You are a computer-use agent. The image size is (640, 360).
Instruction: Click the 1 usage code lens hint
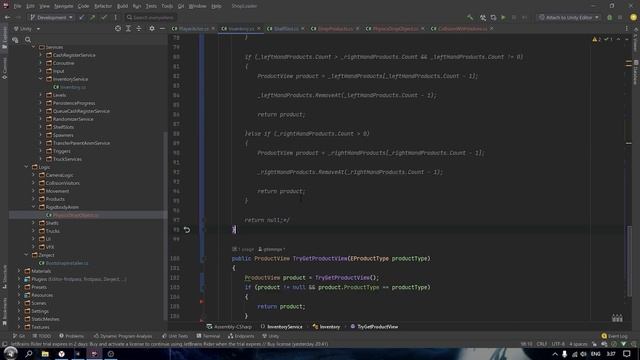click(x=243, y=249)
